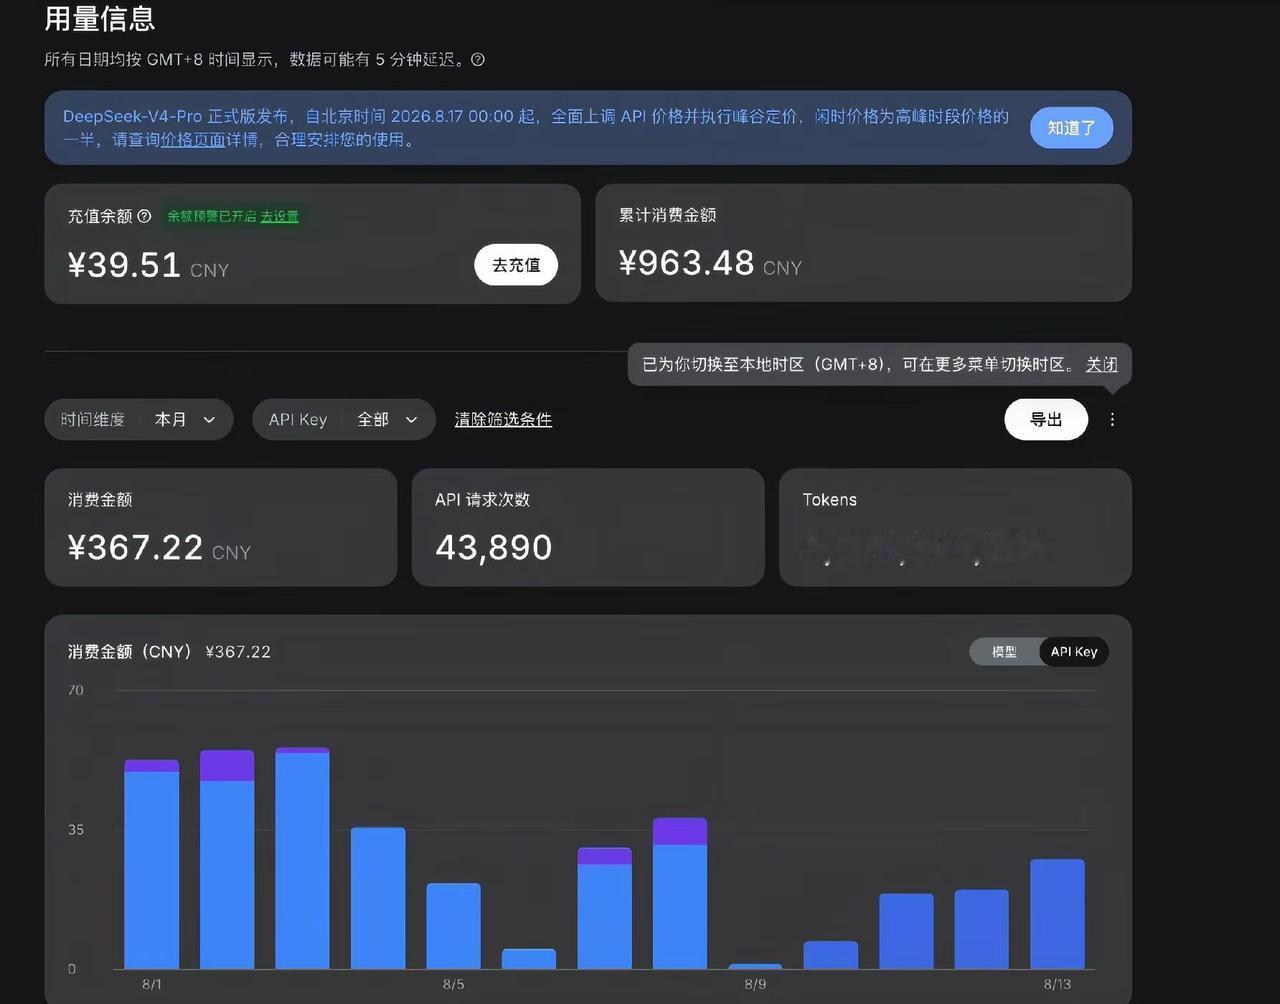
Task: Expand the 时间维度 本月 dropdown
Action: tap(139, 420)
